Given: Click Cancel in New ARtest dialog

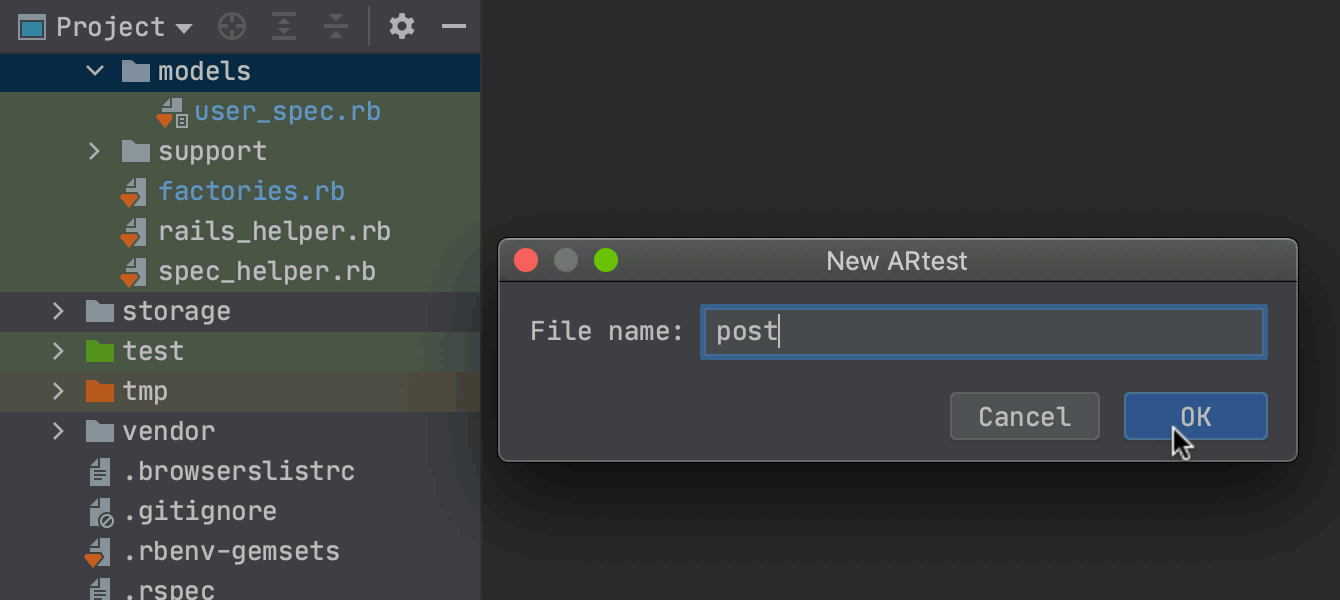Looking at the screenshot, I should (x=1024, y=416).
